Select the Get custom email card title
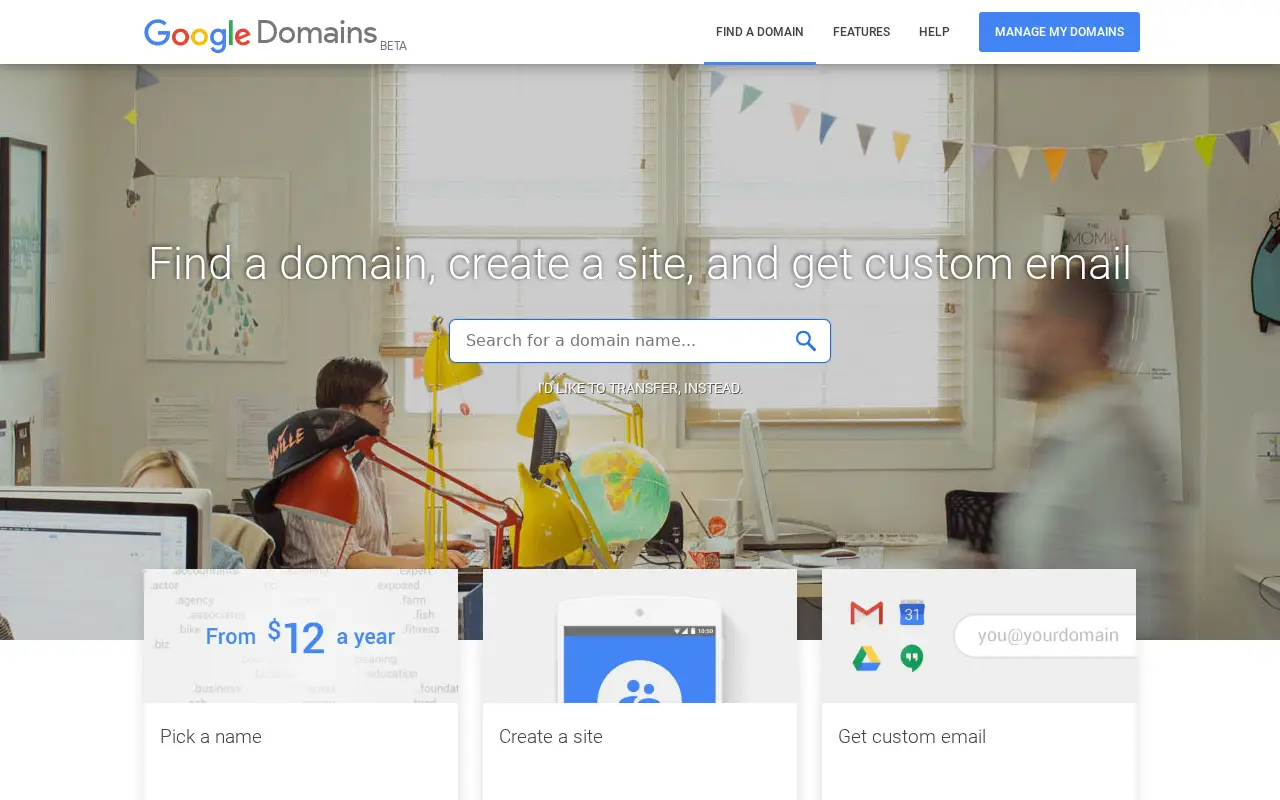 coord(912,737)
